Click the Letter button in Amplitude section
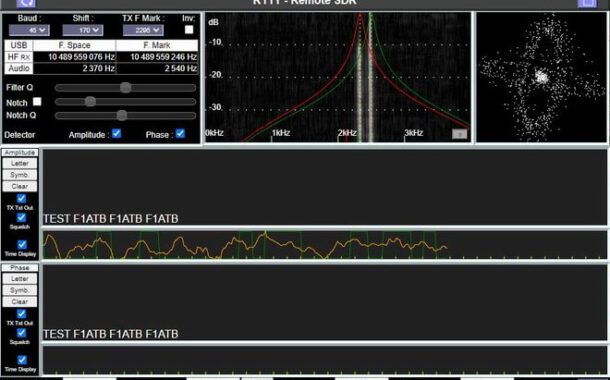The image size is (610, 380). point(20,163)
